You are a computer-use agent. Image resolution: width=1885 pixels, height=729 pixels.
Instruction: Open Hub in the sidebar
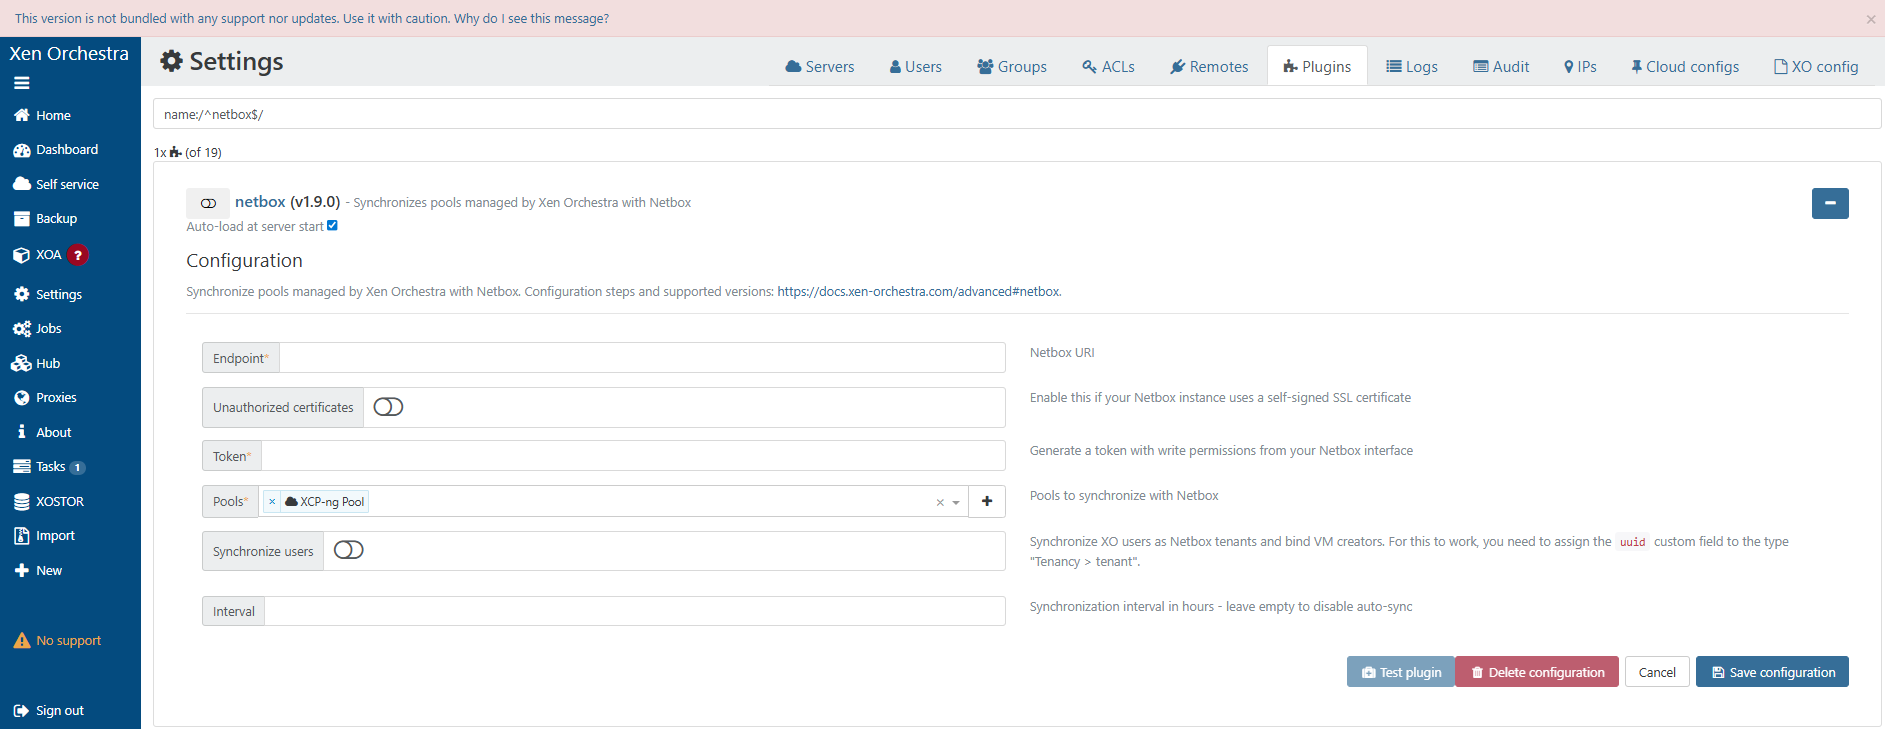(x=37, y=363)
